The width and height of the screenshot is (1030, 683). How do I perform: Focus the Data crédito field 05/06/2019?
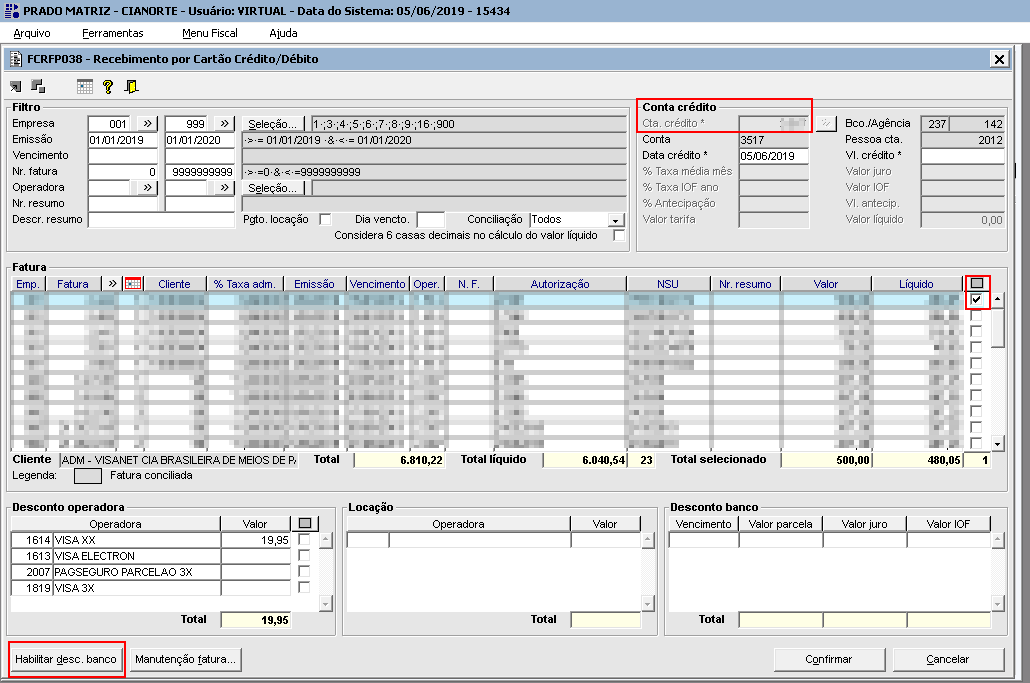[774, 156]
